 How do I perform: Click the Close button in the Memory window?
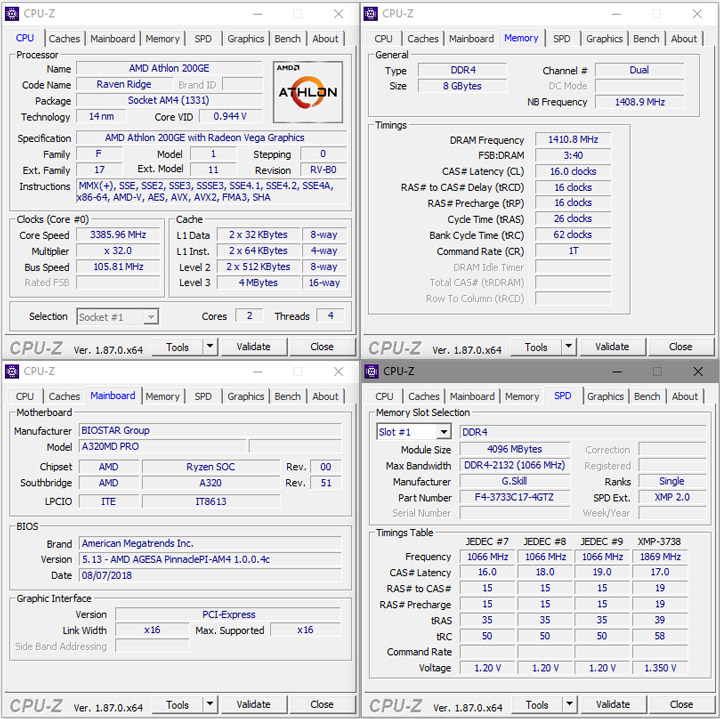(x=681, y=347)
